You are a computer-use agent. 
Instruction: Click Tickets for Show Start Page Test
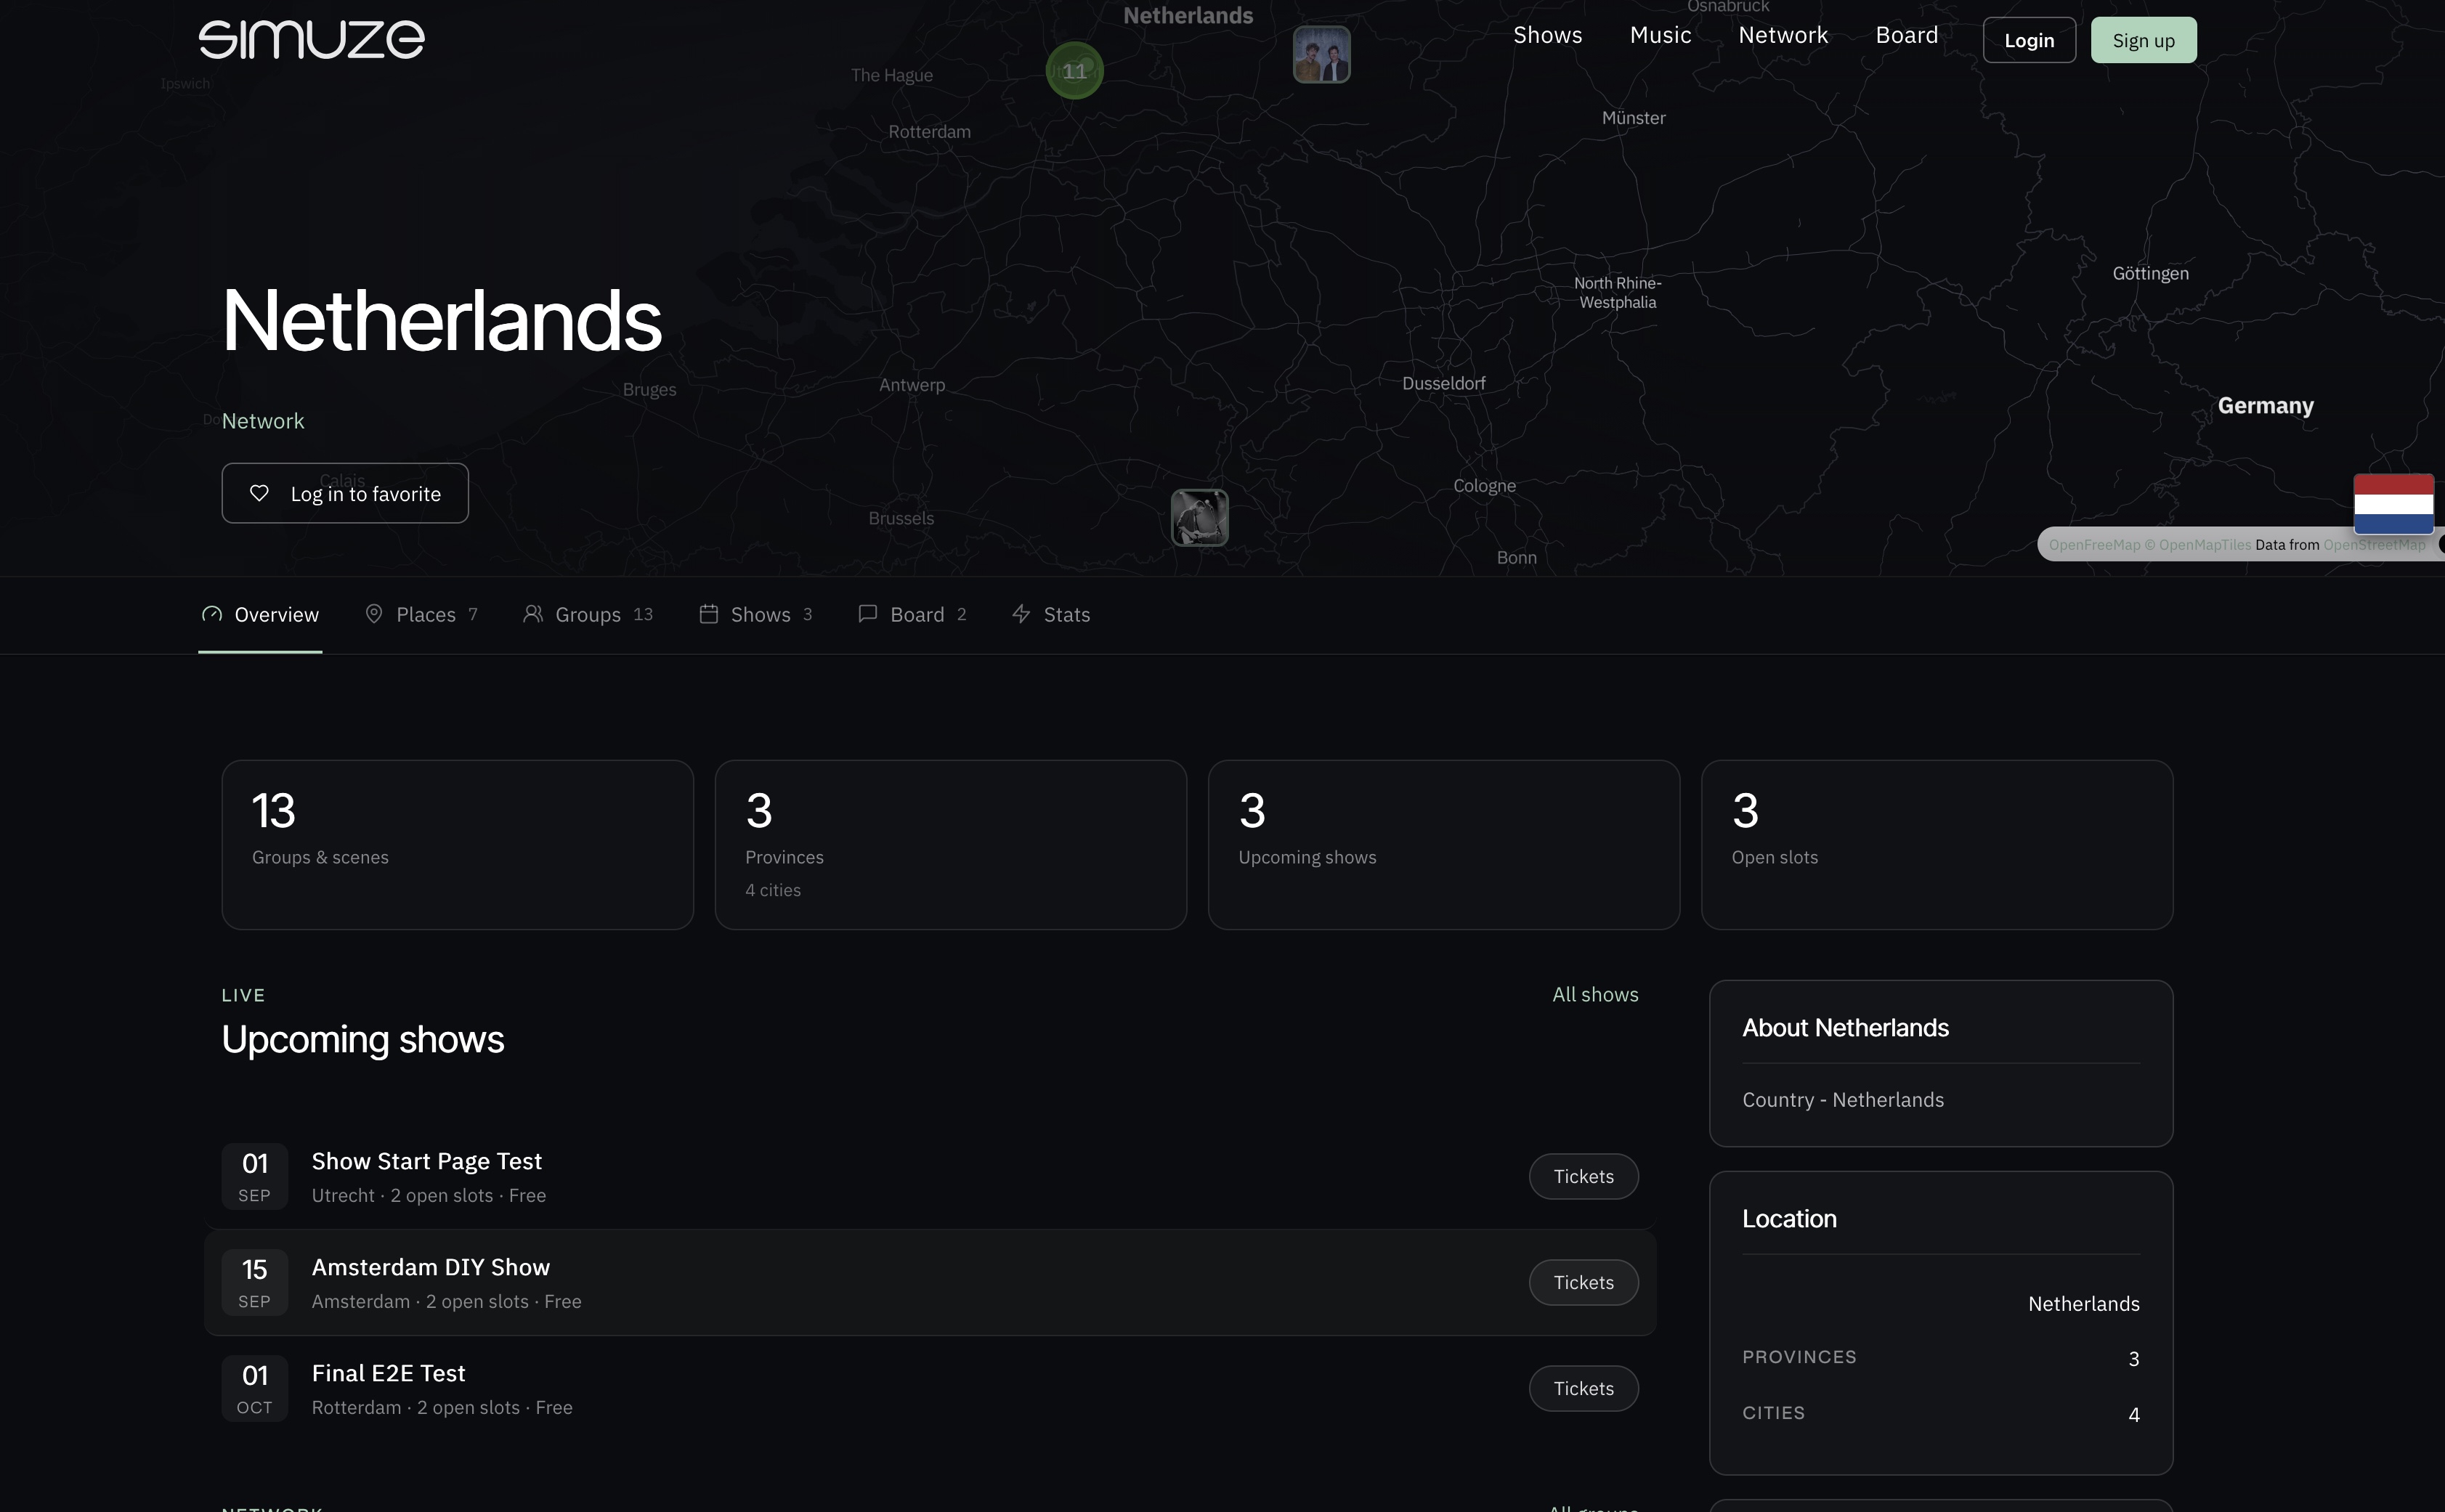[x=1583, y=1176]
